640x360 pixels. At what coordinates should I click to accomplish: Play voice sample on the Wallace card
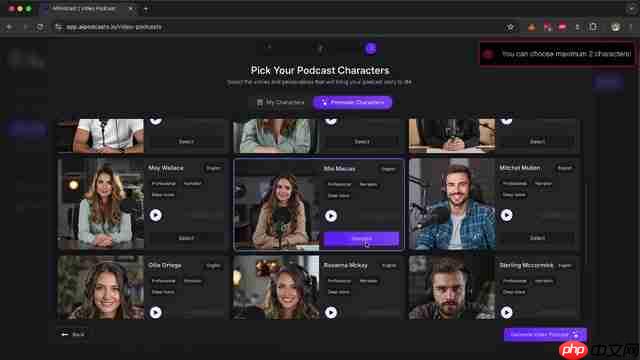(156, 215)
